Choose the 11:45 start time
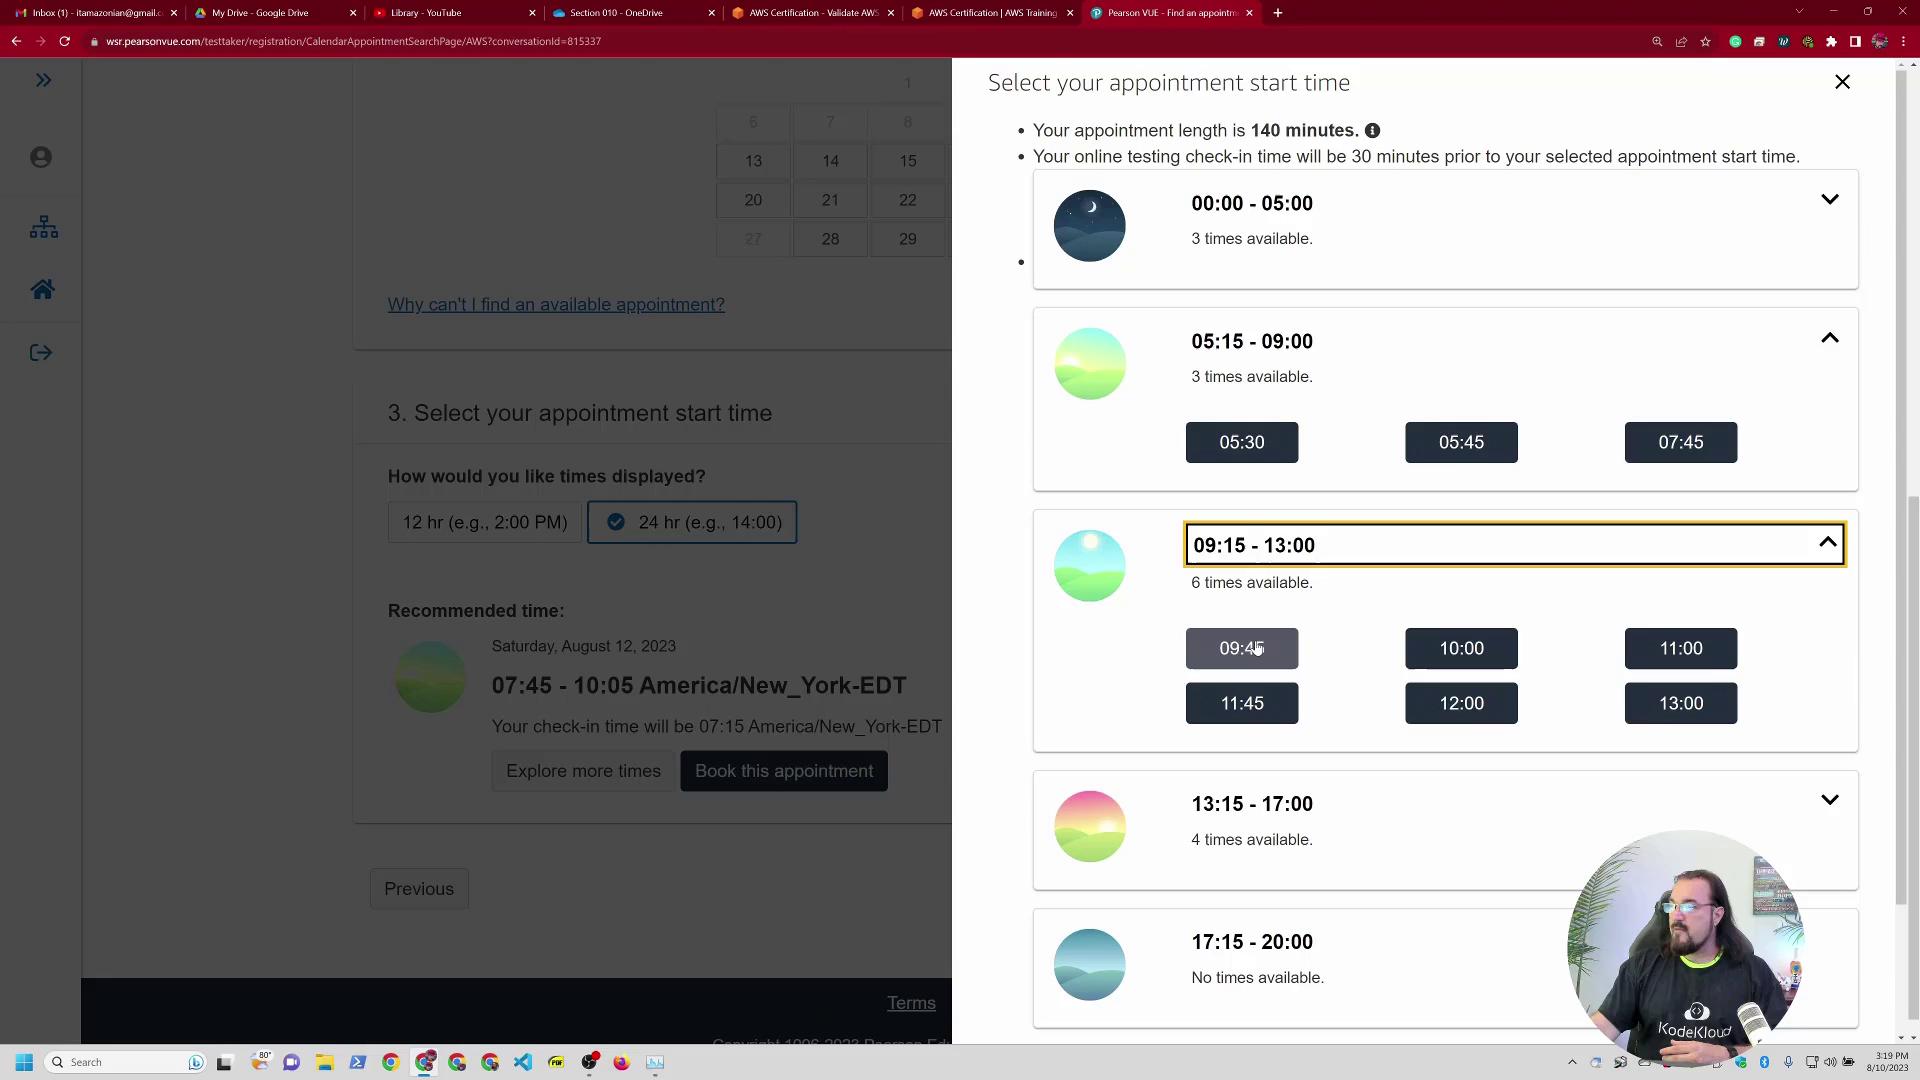The width and height of the screenshot is (1920, 1080). tap(1241, 704)
